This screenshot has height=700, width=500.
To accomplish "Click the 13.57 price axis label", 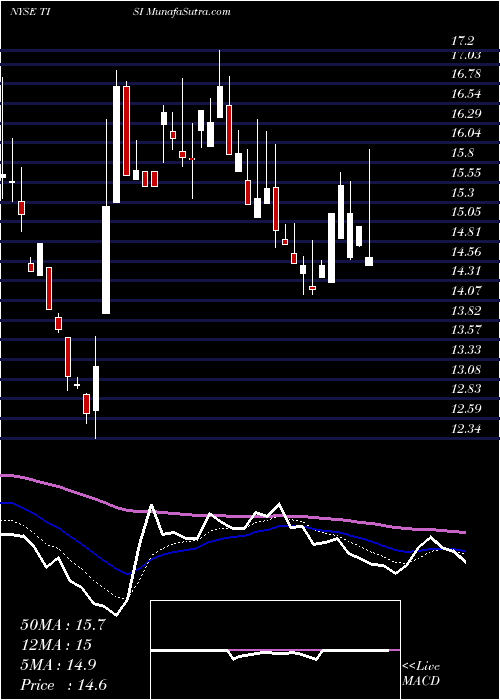I will tap(466, 330).
